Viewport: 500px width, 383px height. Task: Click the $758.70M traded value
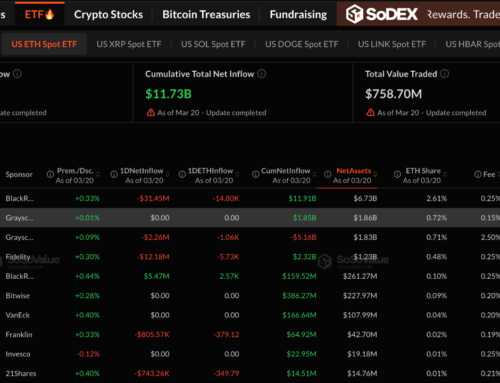[x=393, y=94]
